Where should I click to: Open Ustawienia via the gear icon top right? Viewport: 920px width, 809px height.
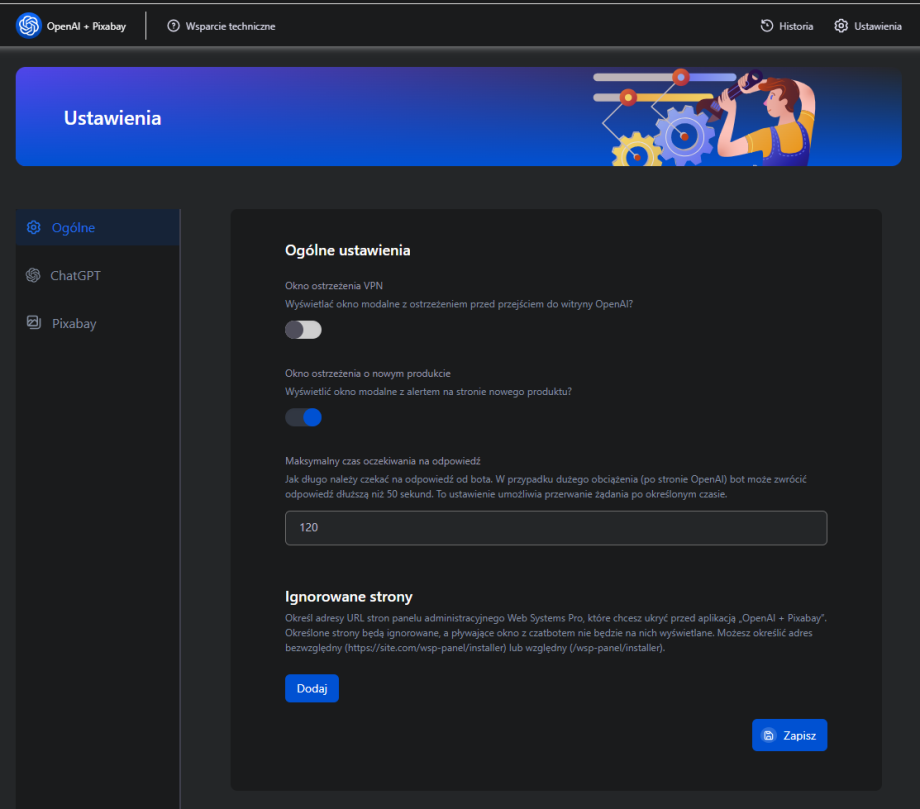pyautogui.click(x=839, y=25)
